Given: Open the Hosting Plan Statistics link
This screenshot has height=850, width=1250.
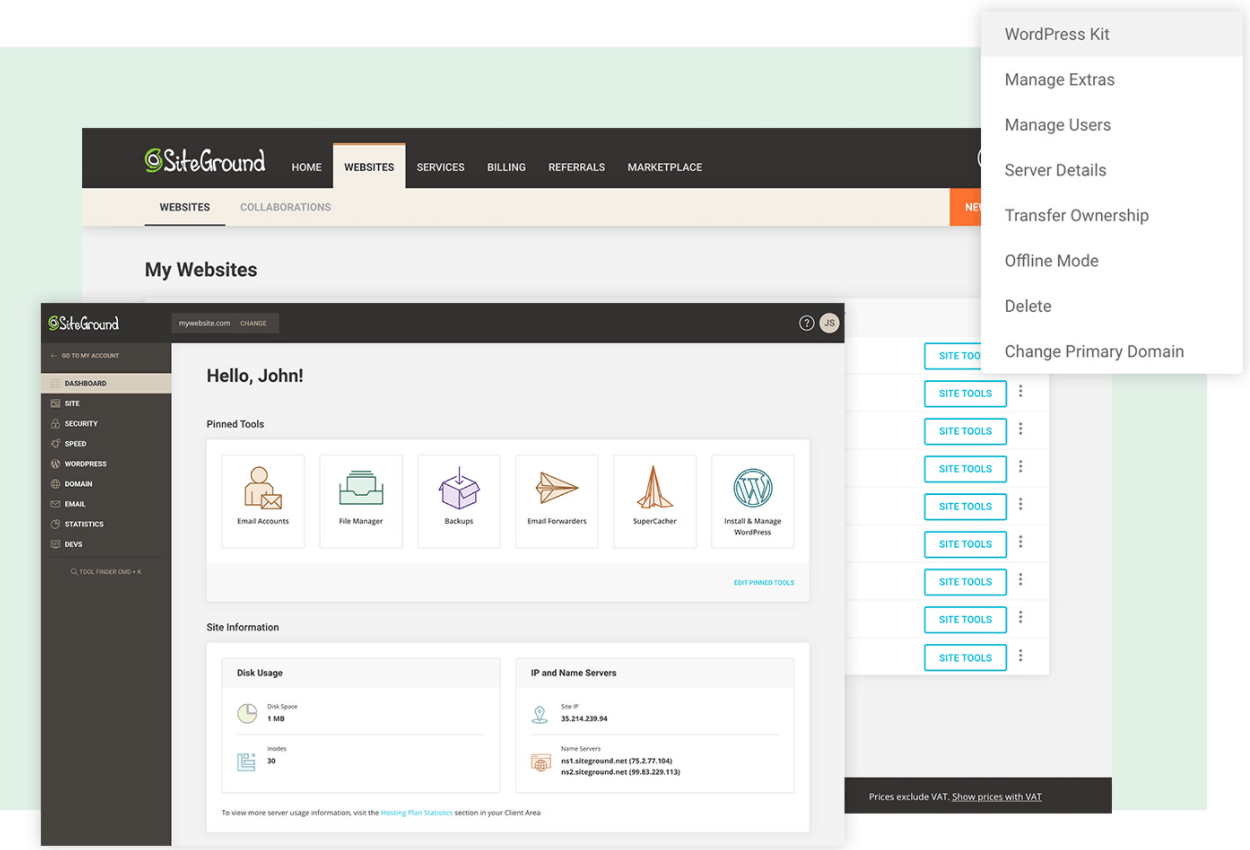Looking at the screenshot, I should (417, 813).
